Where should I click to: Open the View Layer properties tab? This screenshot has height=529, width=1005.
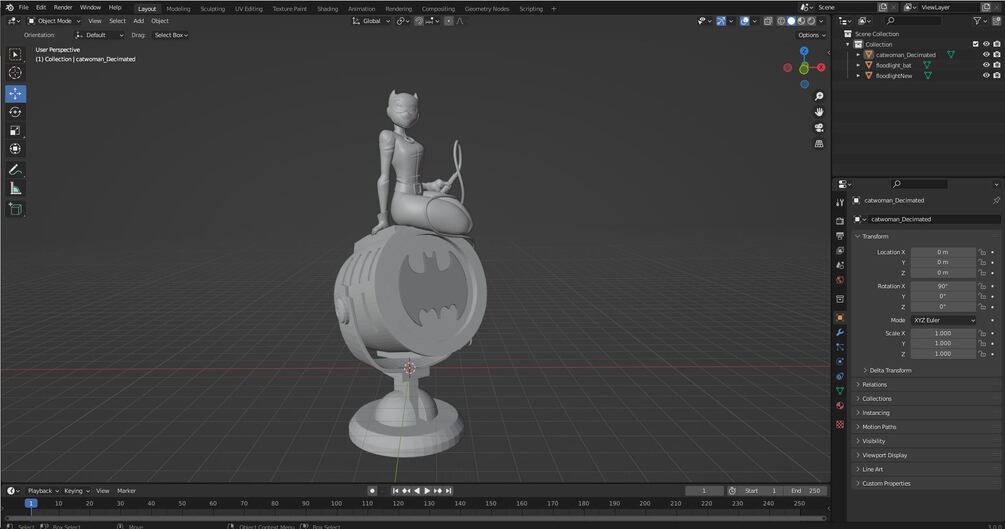point(840,251)
